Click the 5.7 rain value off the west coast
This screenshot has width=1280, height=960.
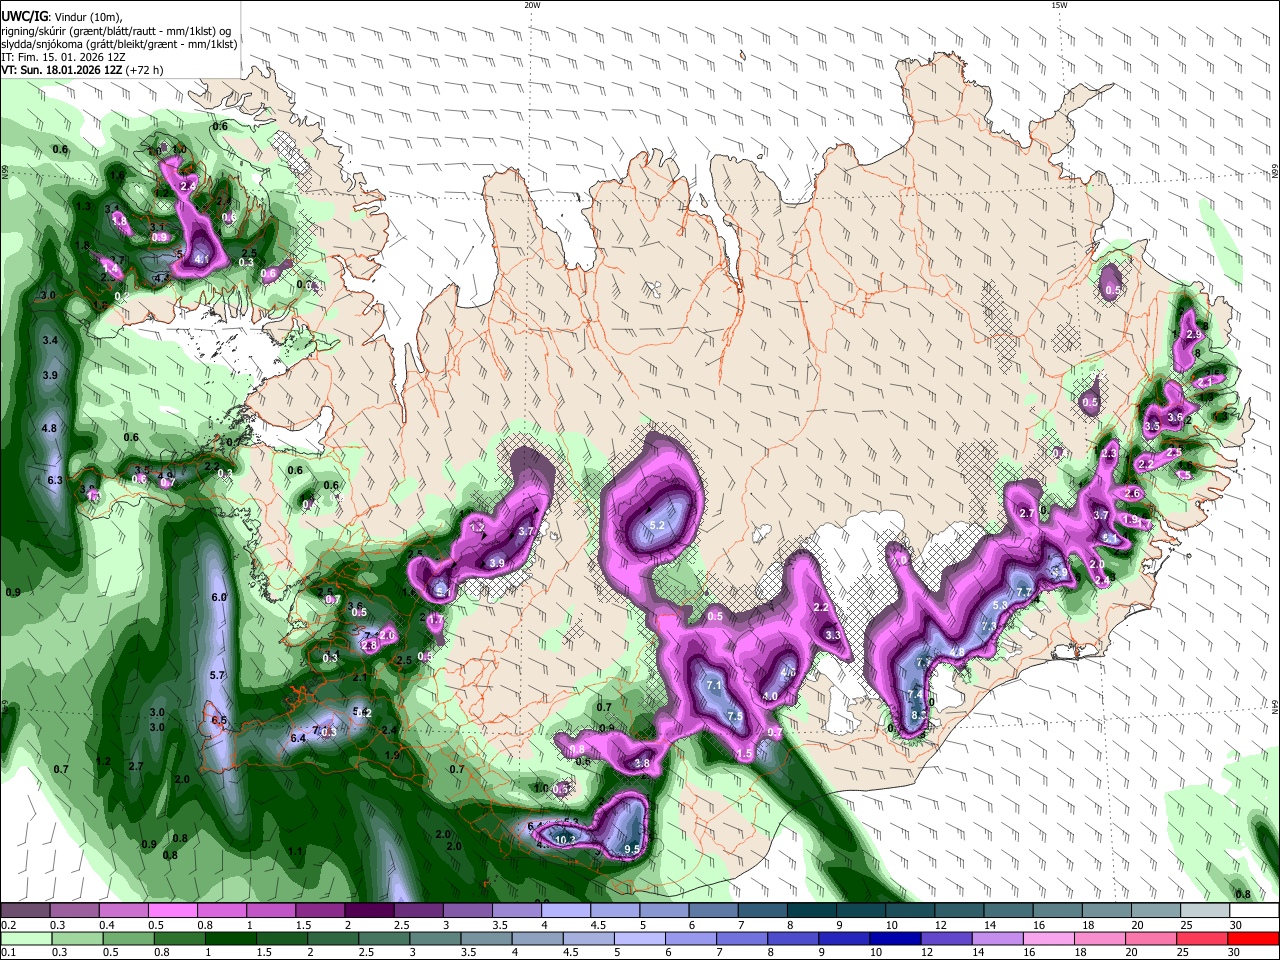point(217,676)
